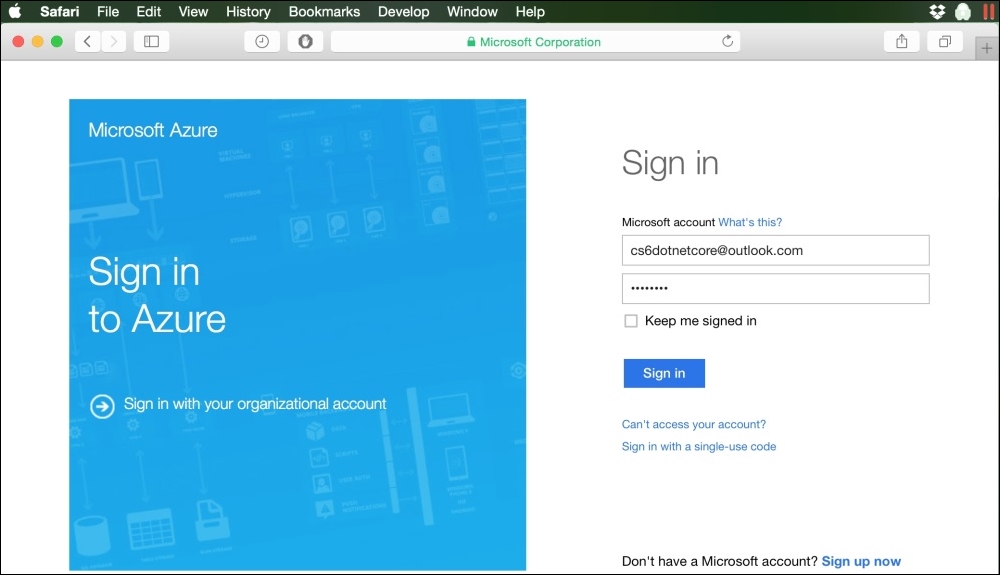Open the Apple menu
This screenshot has width=1000, height=575.
[x=15, y=11]
